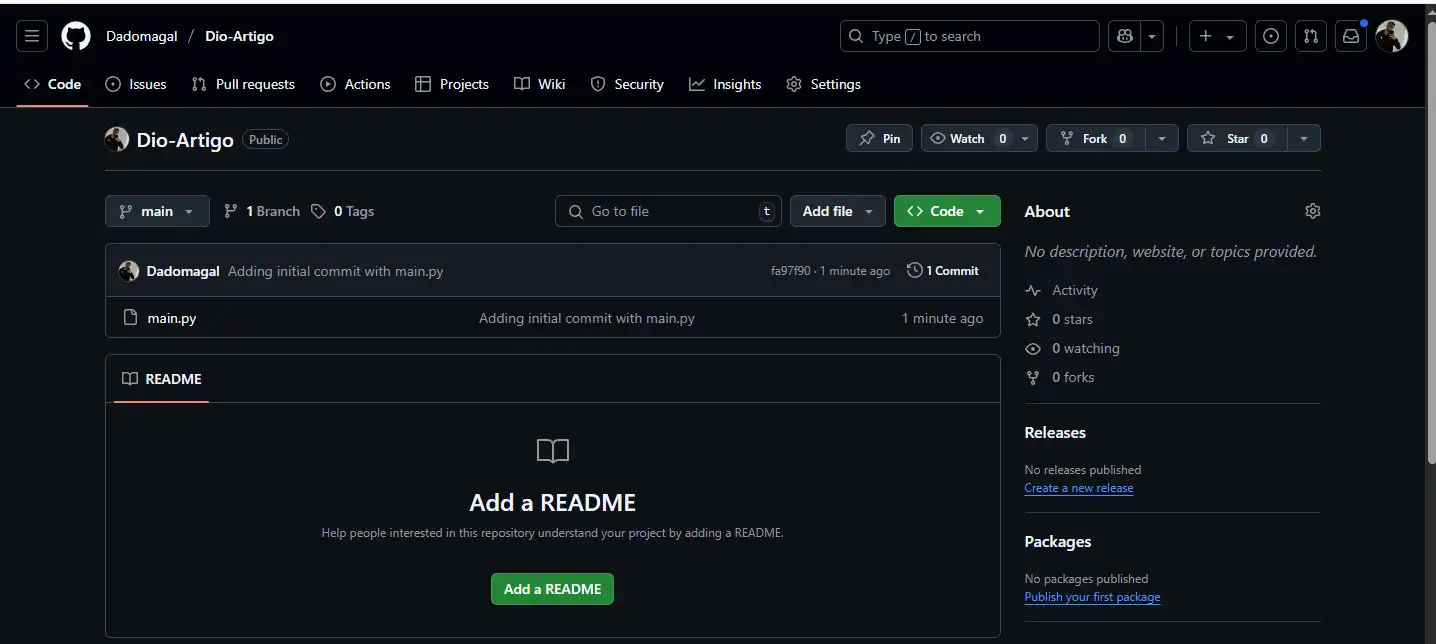Select the Code tab

53,84
